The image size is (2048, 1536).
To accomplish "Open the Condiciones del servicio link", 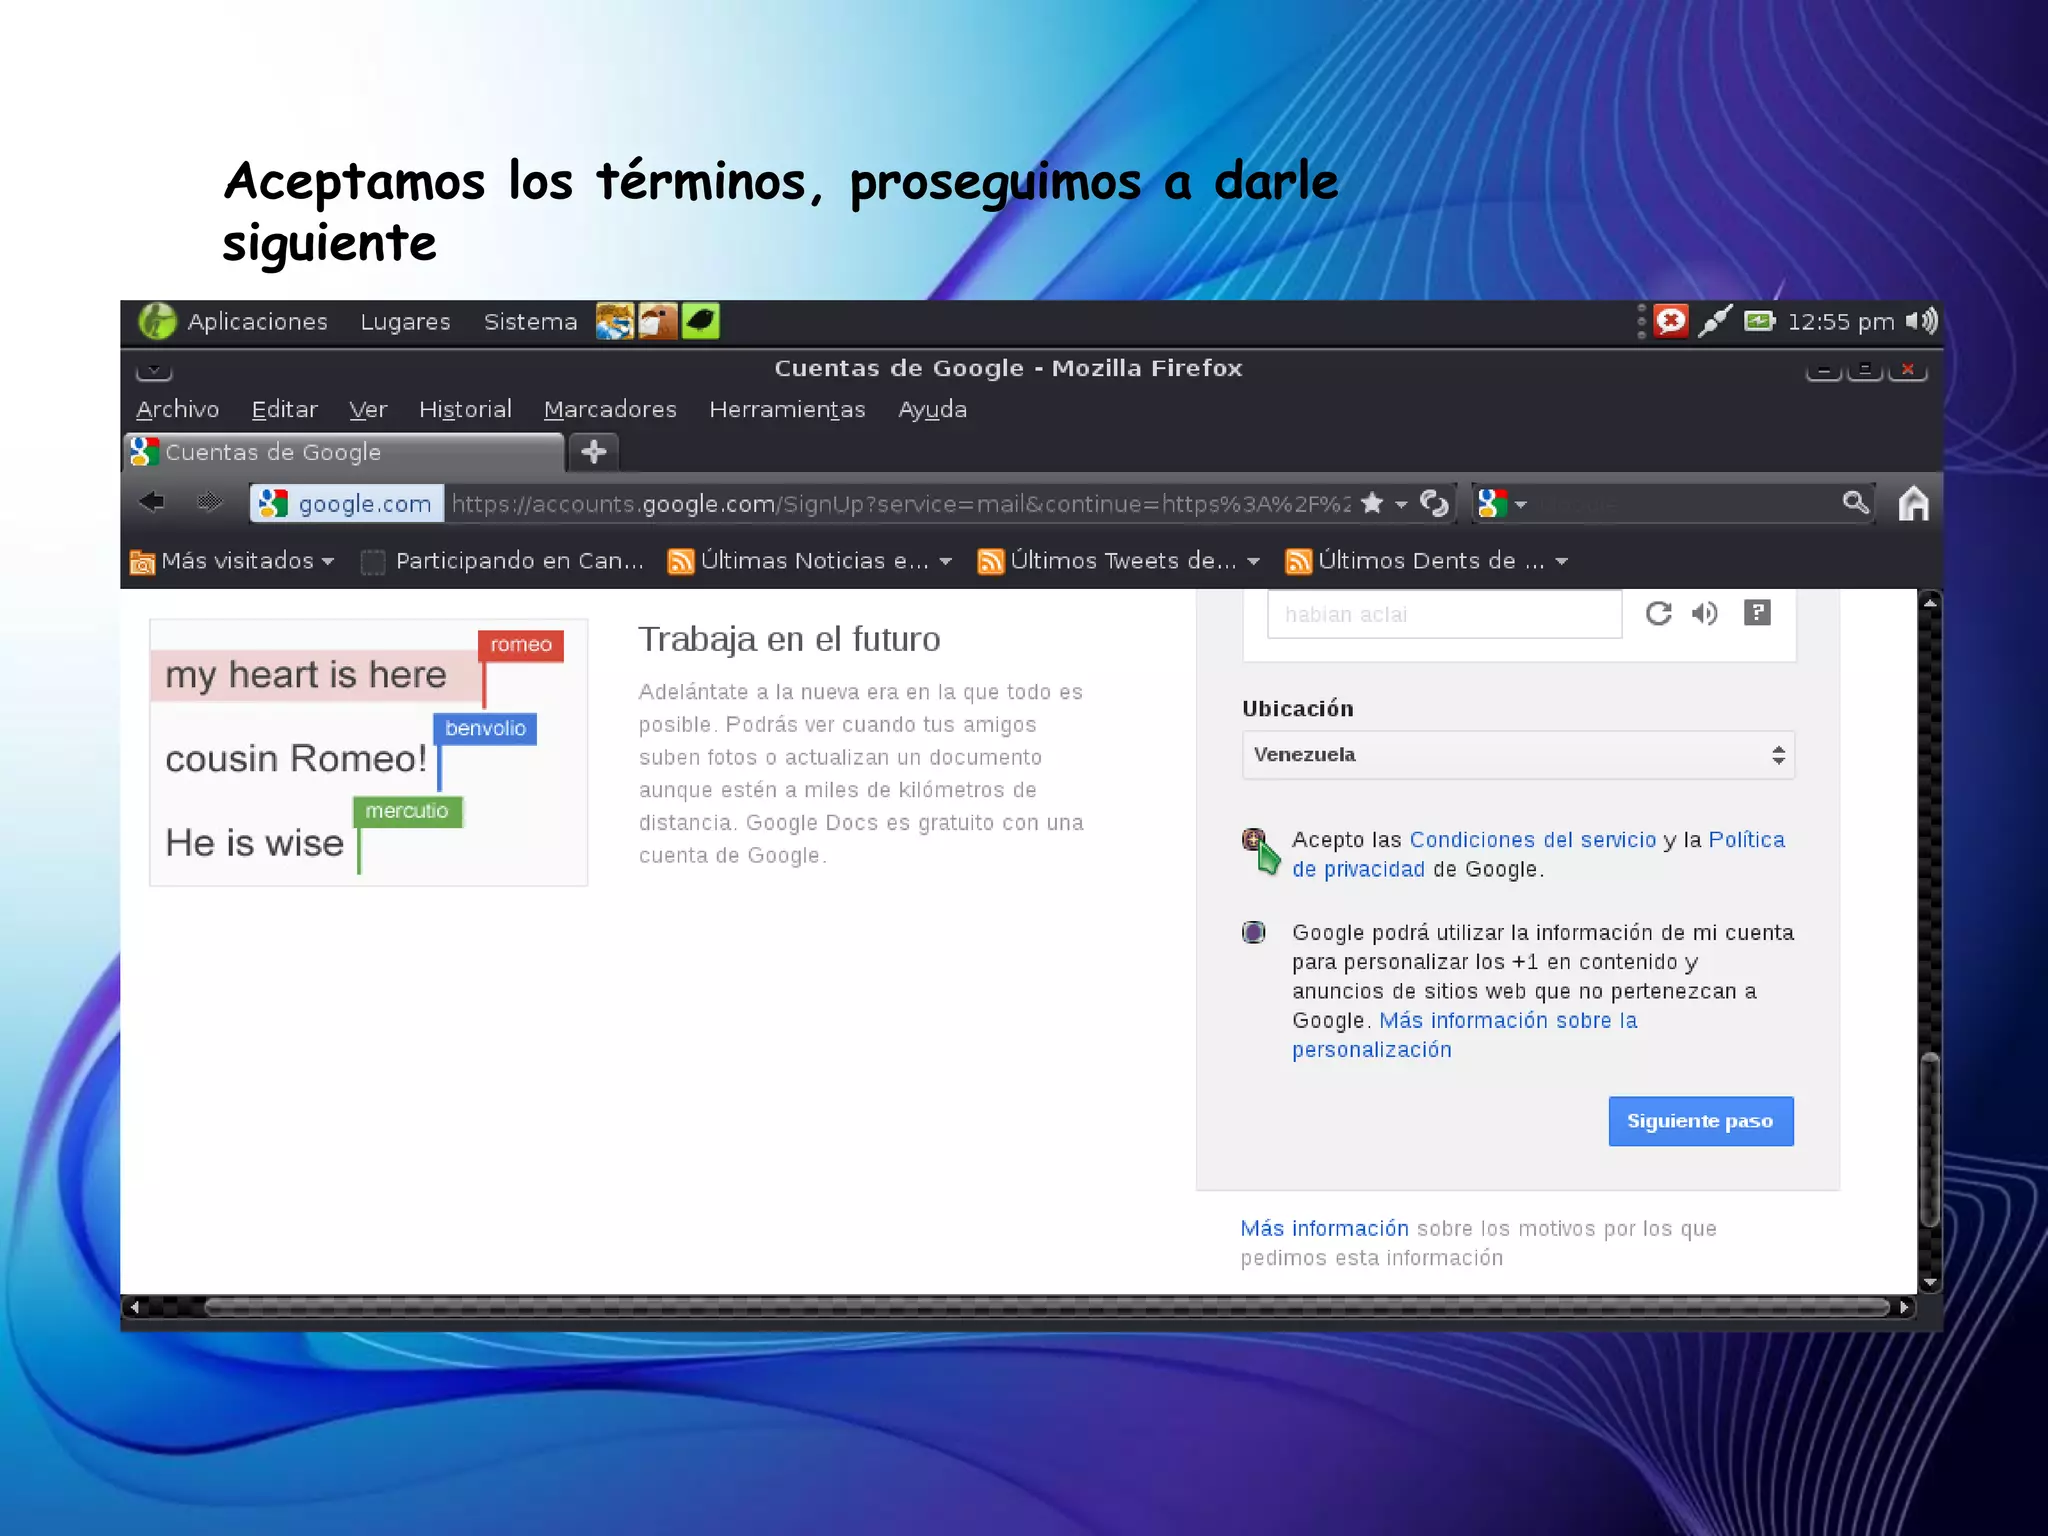I will click(x=1532, y=840).
